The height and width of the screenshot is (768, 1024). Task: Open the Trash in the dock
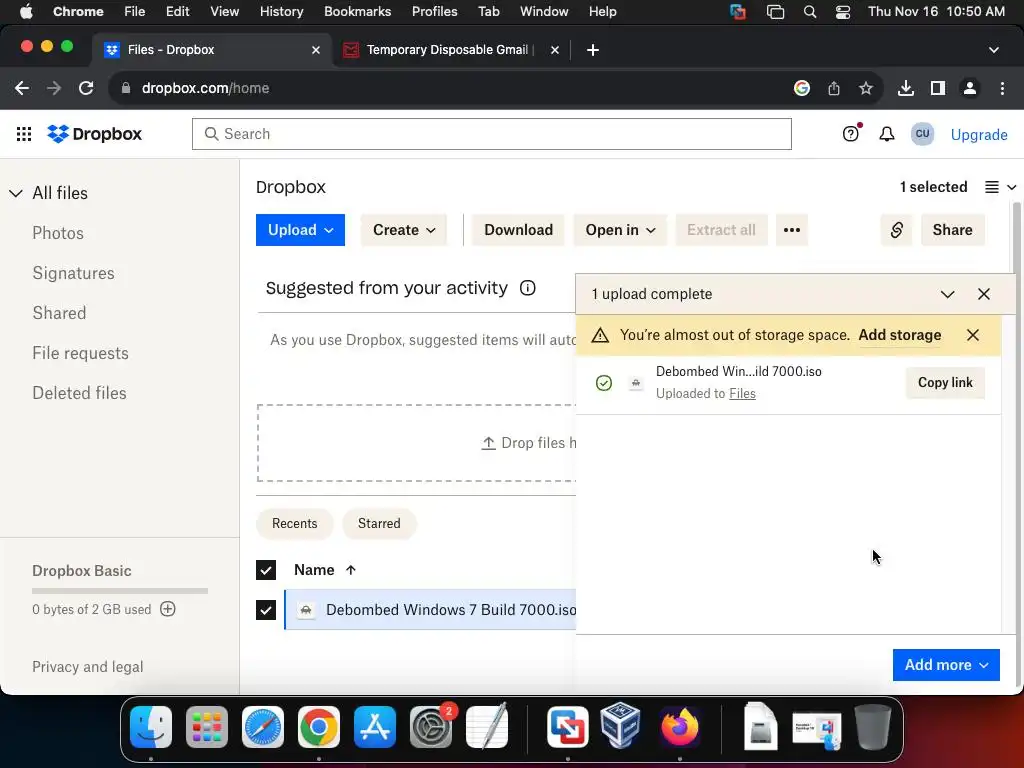click(873, 727)
